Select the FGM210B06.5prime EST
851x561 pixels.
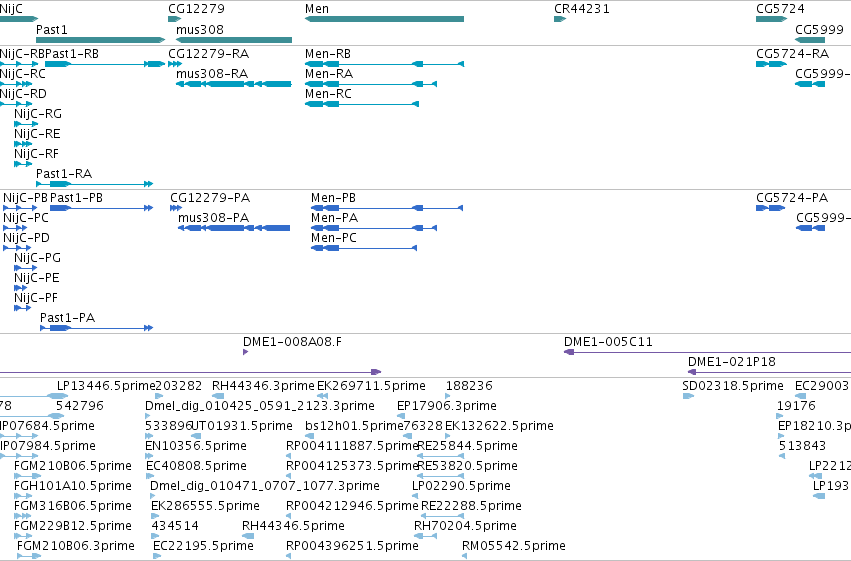click(x=28, y=476)
